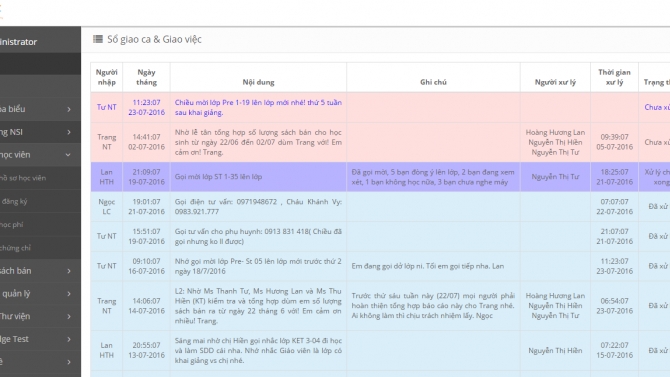Viewport: 670px width, 377px height.
Task: Click the 'Tư NT' link in first row
Action: tap(106, 107)
